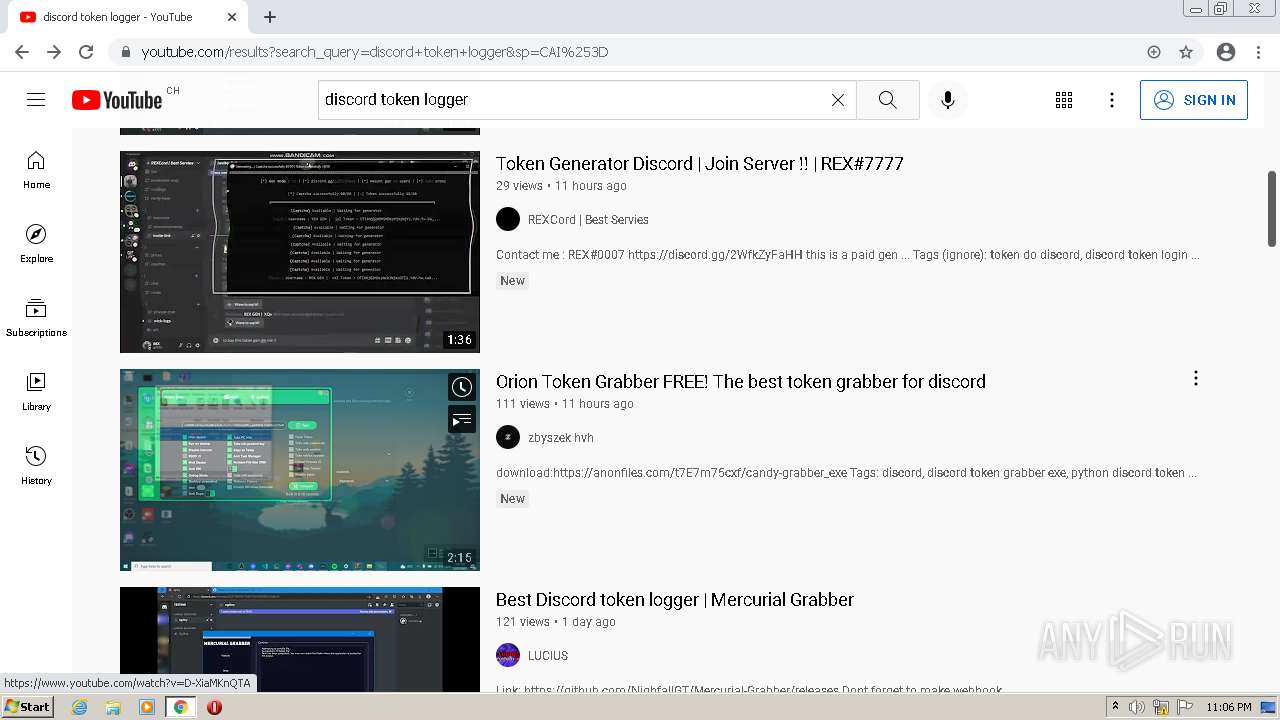Click 'New' badge under Orion Token Grabber

(513, 499)
